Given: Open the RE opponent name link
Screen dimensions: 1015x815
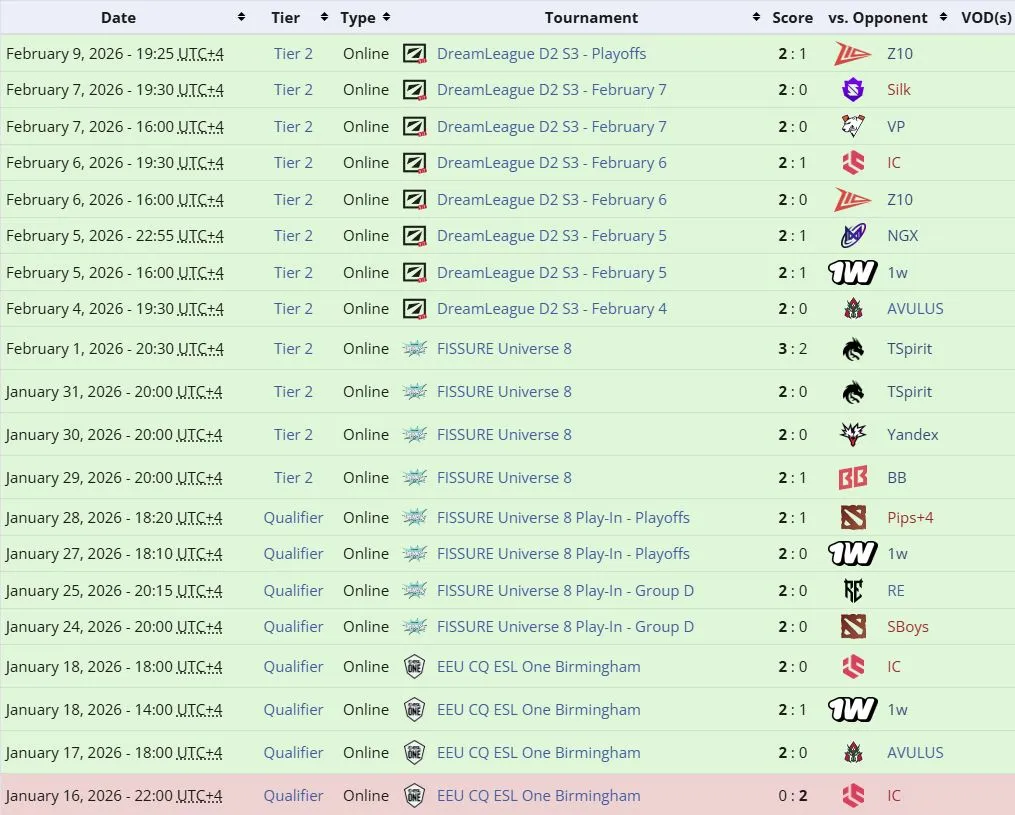Looking at the screenshot, I should [x=896, y=590].
